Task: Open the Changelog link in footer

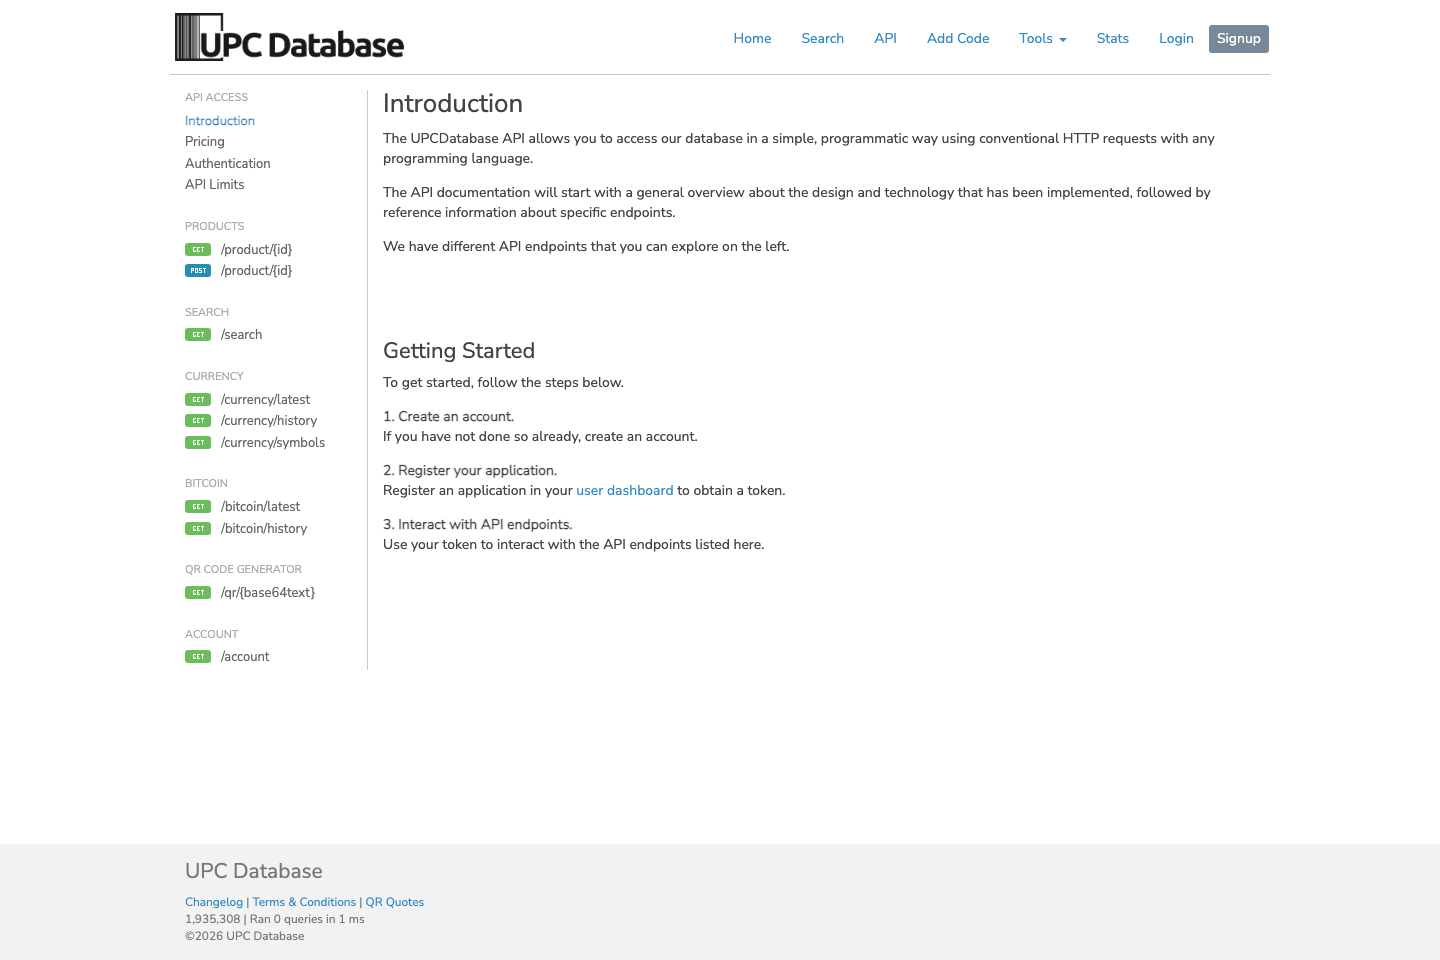Action: (214, 902)
